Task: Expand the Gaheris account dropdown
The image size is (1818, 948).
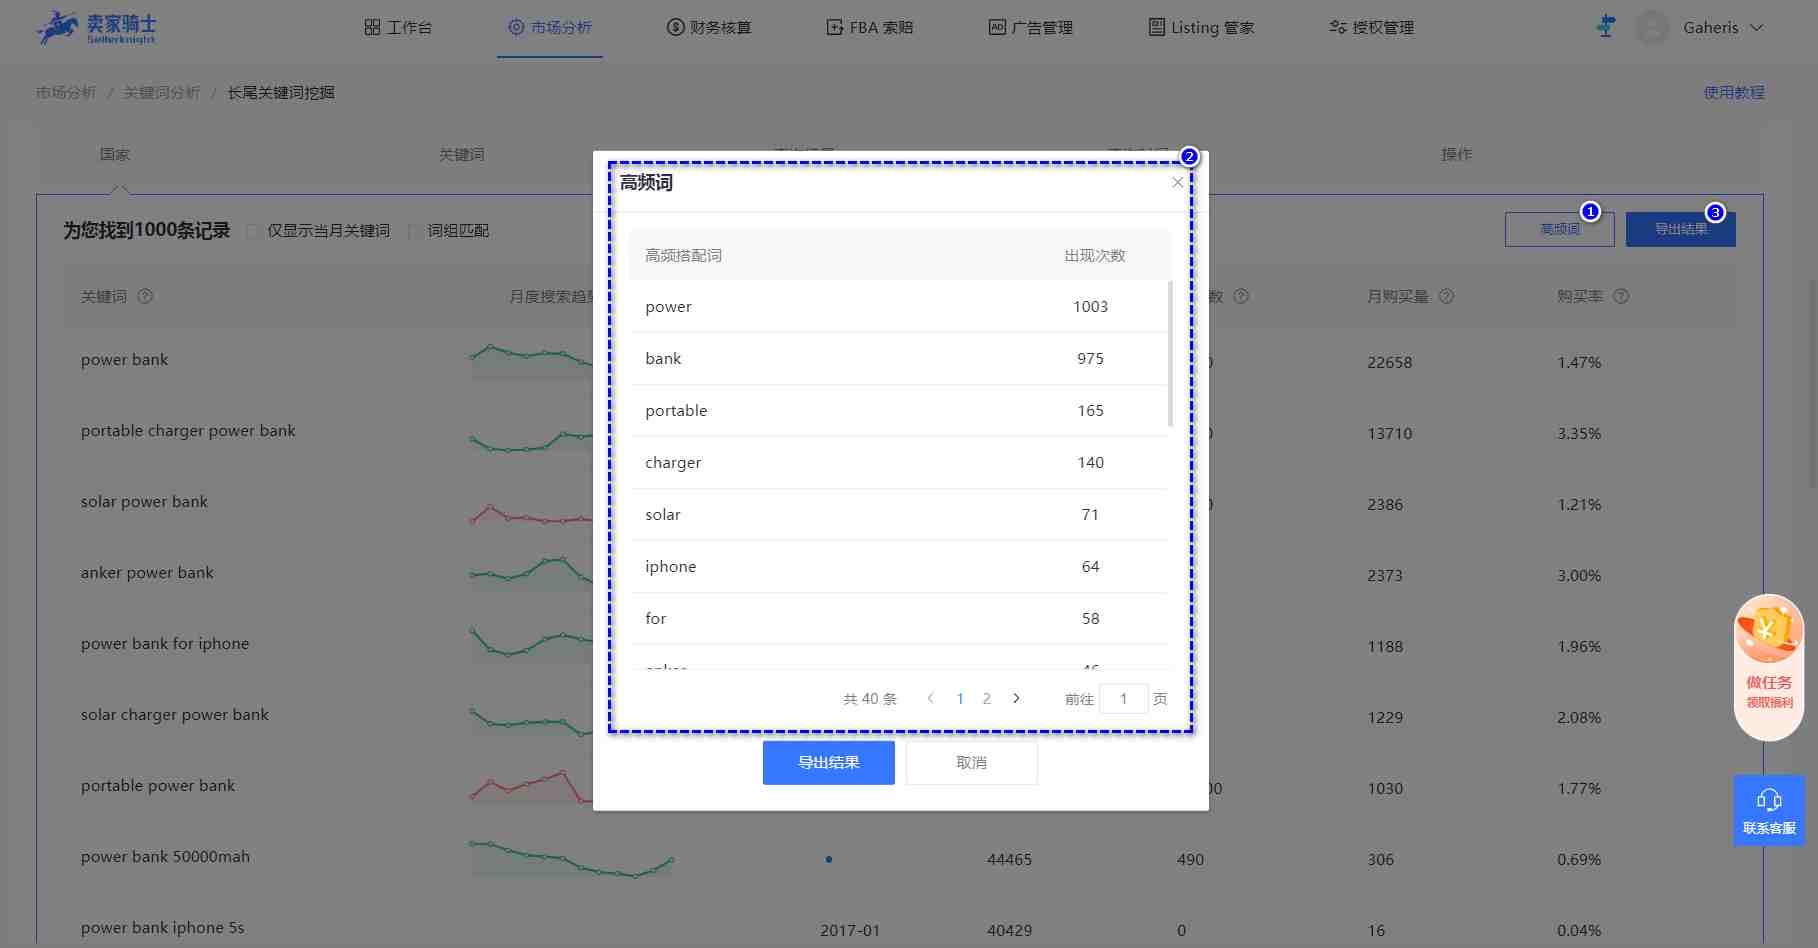Action: click(x=1723, y=27)
